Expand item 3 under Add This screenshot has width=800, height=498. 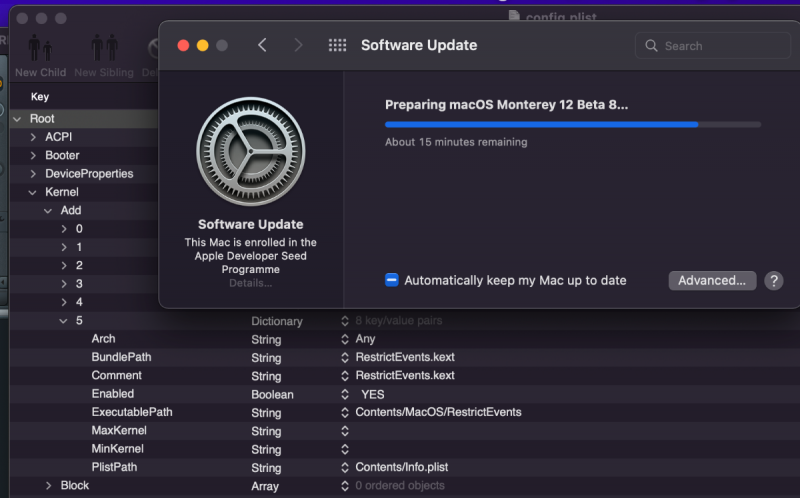point(64,284)
